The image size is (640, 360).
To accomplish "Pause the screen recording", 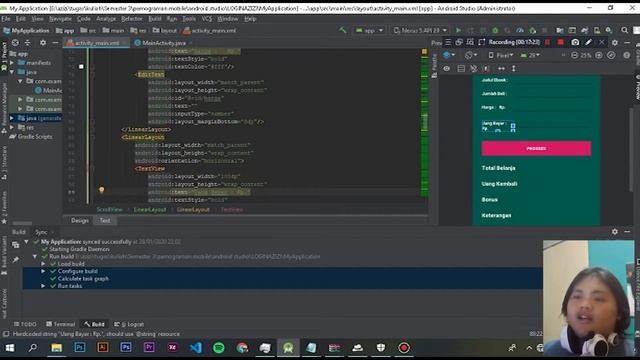I will click(x=547, y=42).
